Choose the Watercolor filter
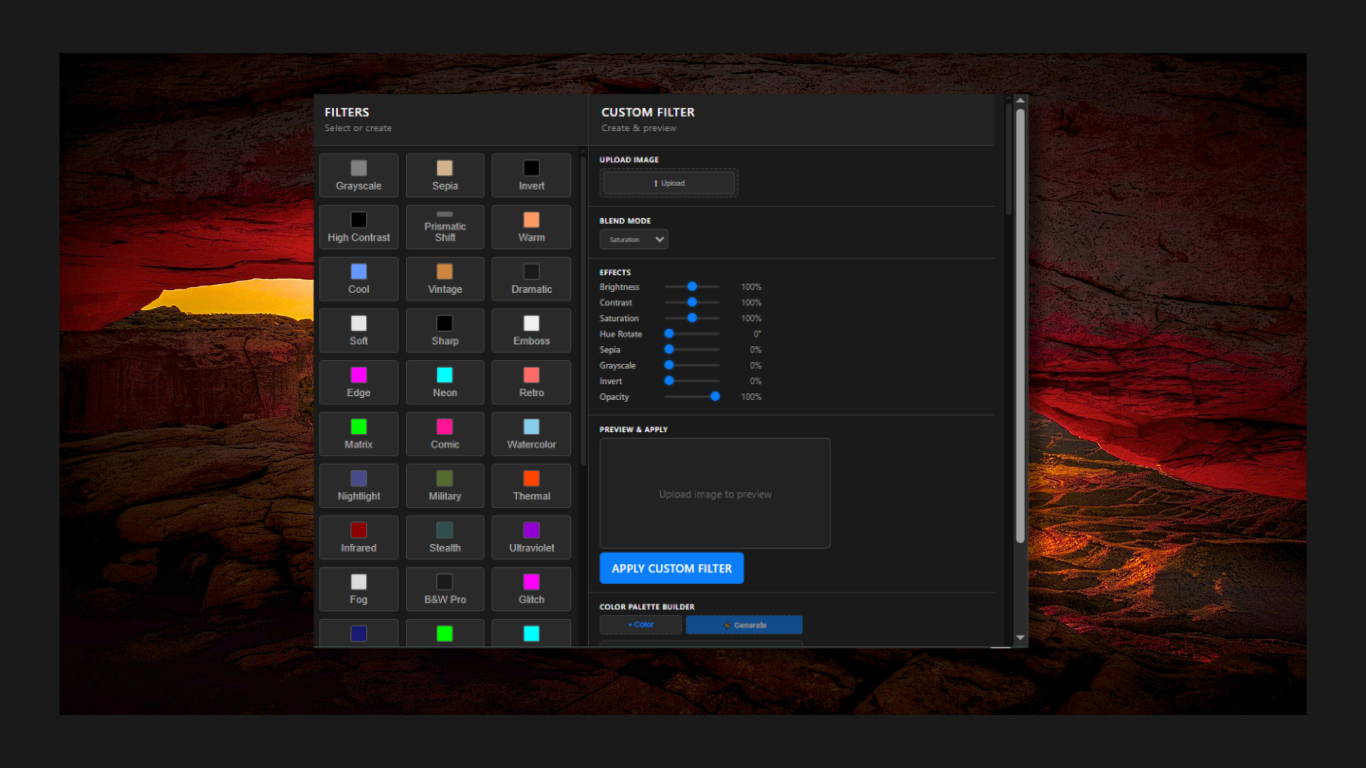Viewport: 1366px width, 768px height. click(x=530, y=434)
